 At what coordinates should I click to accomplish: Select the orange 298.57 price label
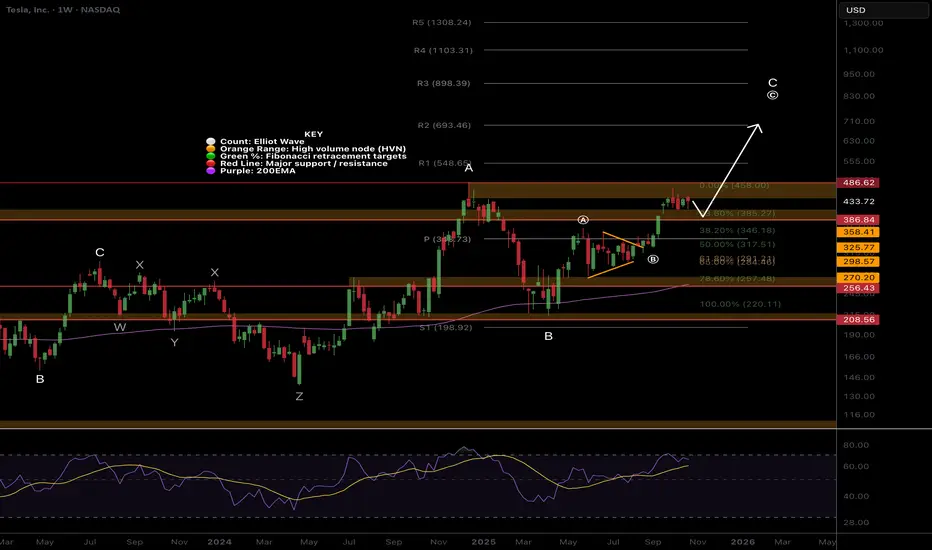point(858,262)
